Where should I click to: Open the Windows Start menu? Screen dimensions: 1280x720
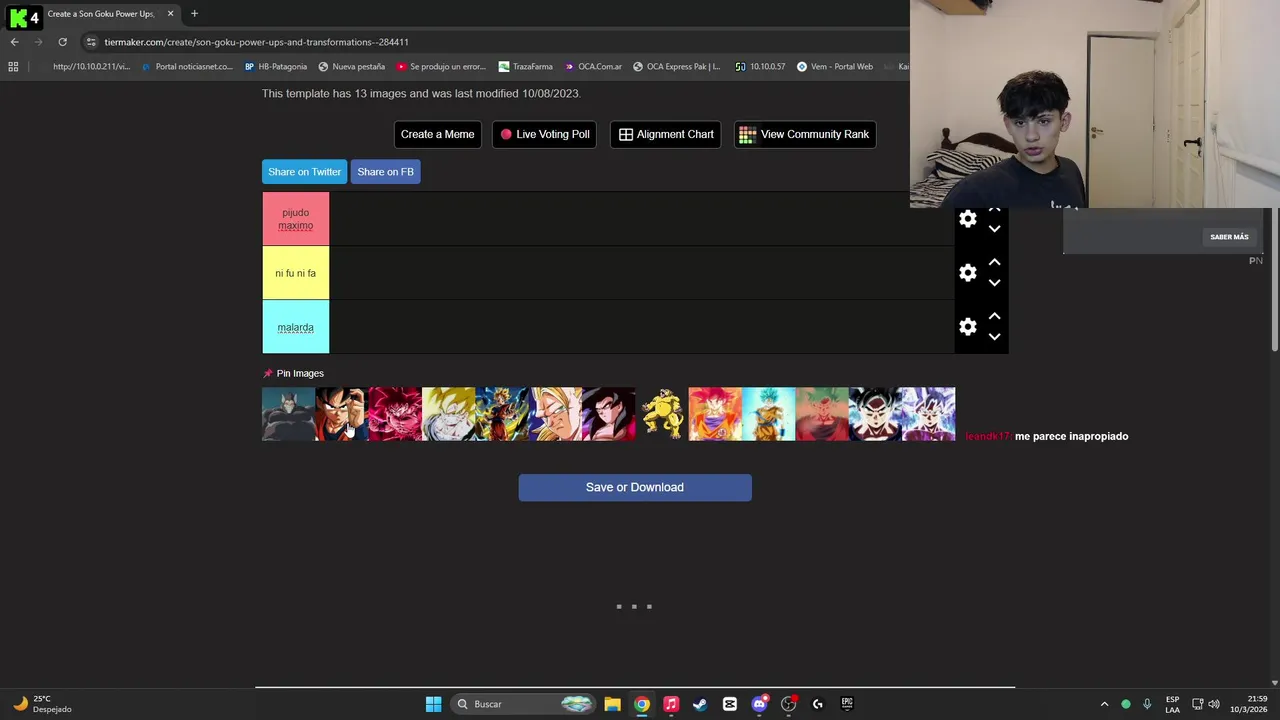point(433,704)
